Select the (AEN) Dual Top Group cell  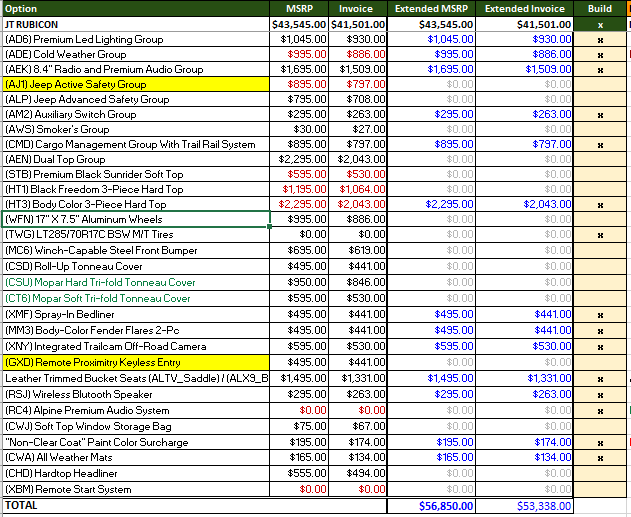pos(136,159)
